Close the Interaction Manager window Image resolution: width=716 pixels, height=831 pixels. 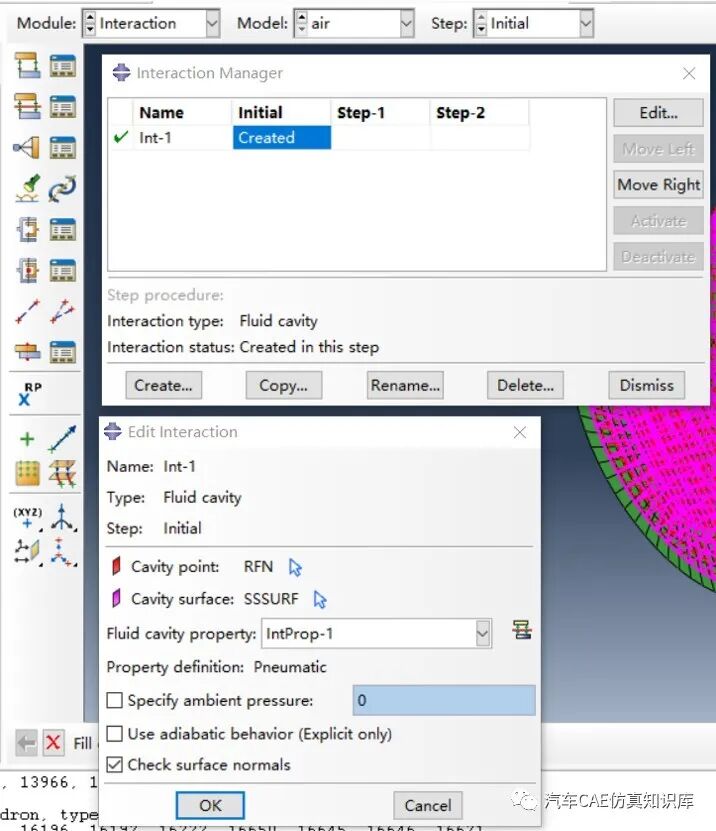pos(689,73)
